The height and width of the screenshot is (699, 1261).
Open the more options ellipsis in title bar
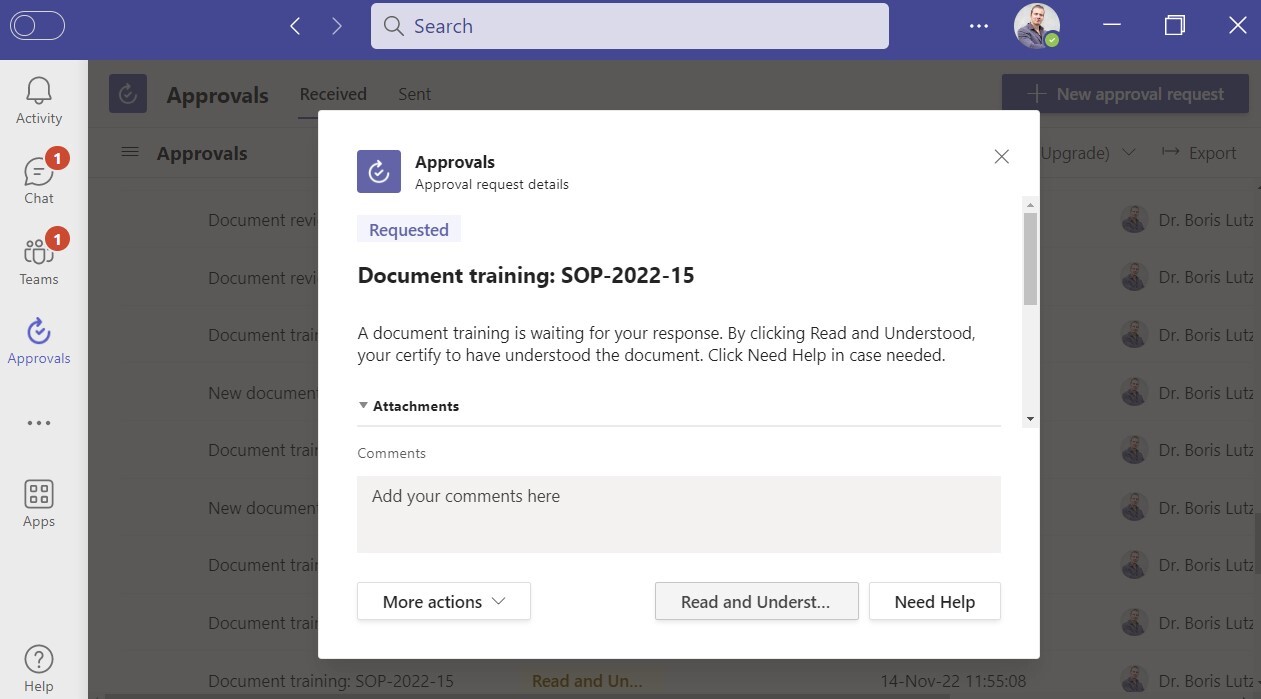pyautogui.click(x=979, y=26)
